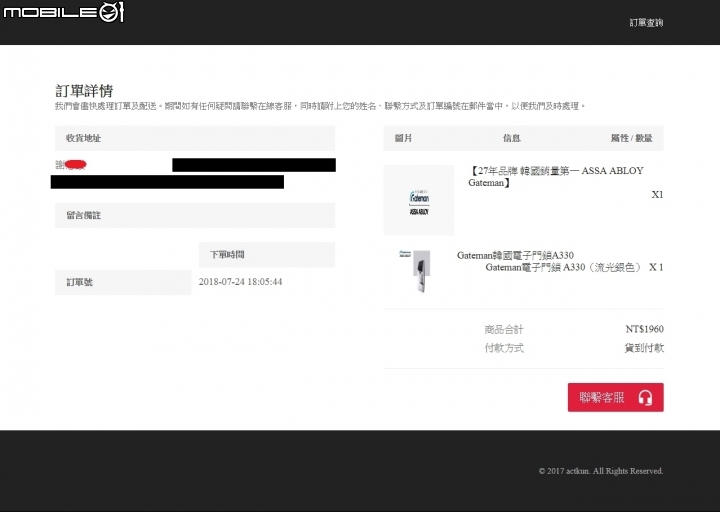This screenshot has height=512, width=720.
Task: Select order time 2018-07-24 18:05:44
Action: (x=240, y=282)
